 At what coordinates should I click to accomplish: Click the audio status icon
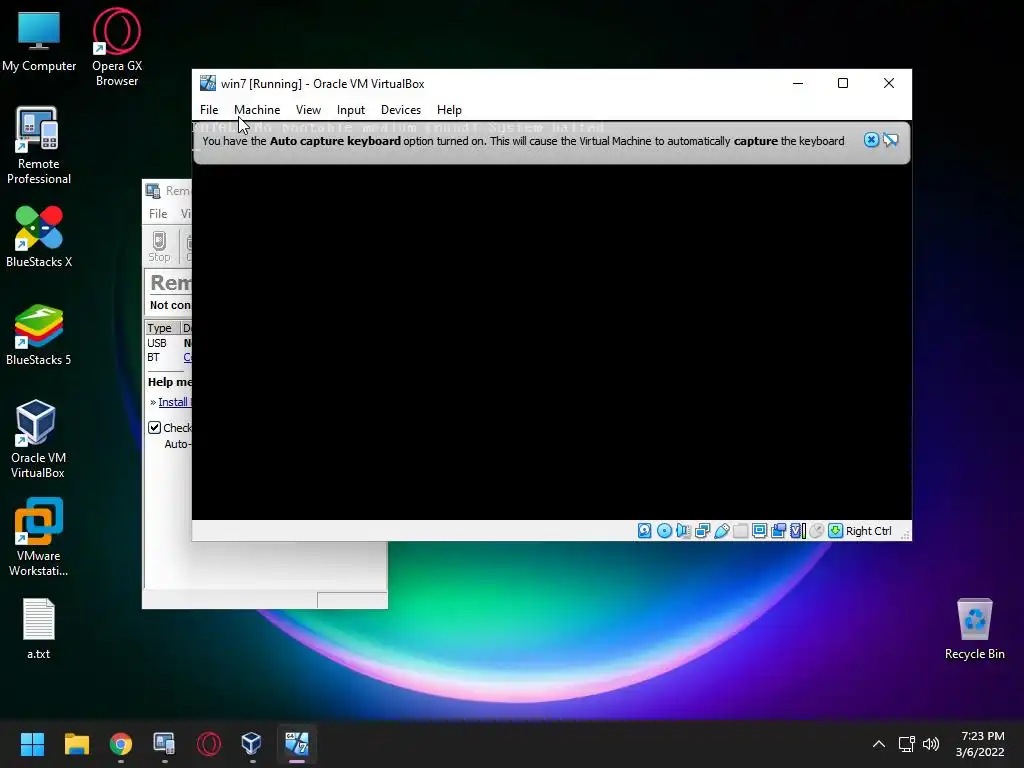coord(683,531)
